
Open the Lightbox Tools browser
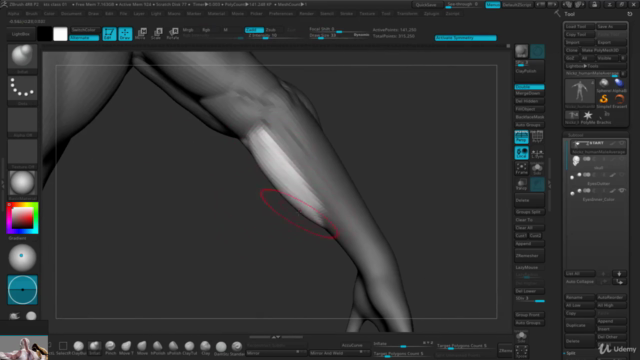click(595, 66)
